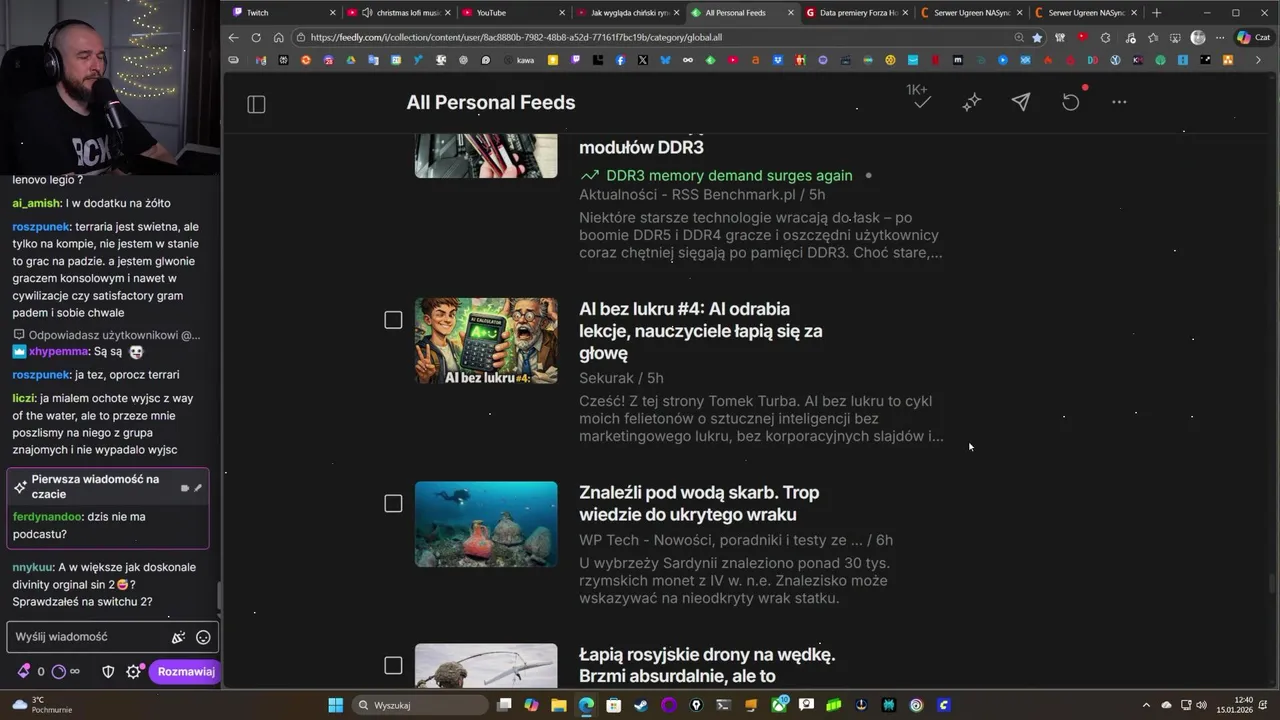Open the emote picker in chat
Image resolution: width=1280 pixels, height=720 pixels.
coord(203,637)
